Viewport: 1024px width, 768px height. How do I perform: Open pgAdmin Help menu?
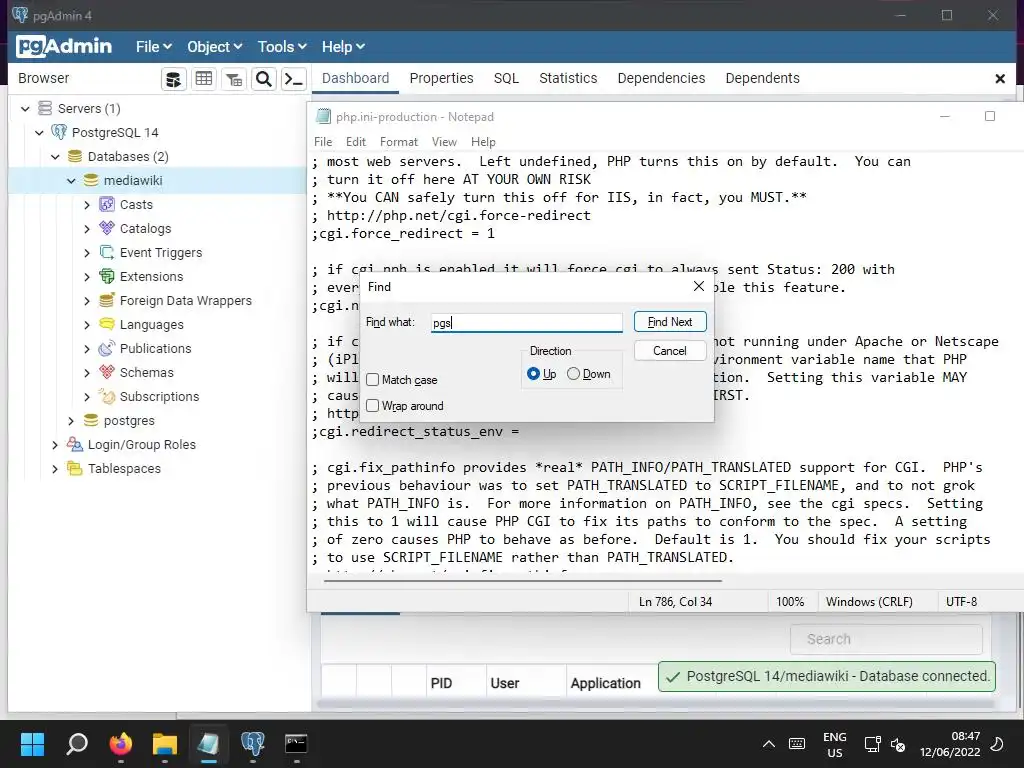pyautogui.click(x=343, y=47)
